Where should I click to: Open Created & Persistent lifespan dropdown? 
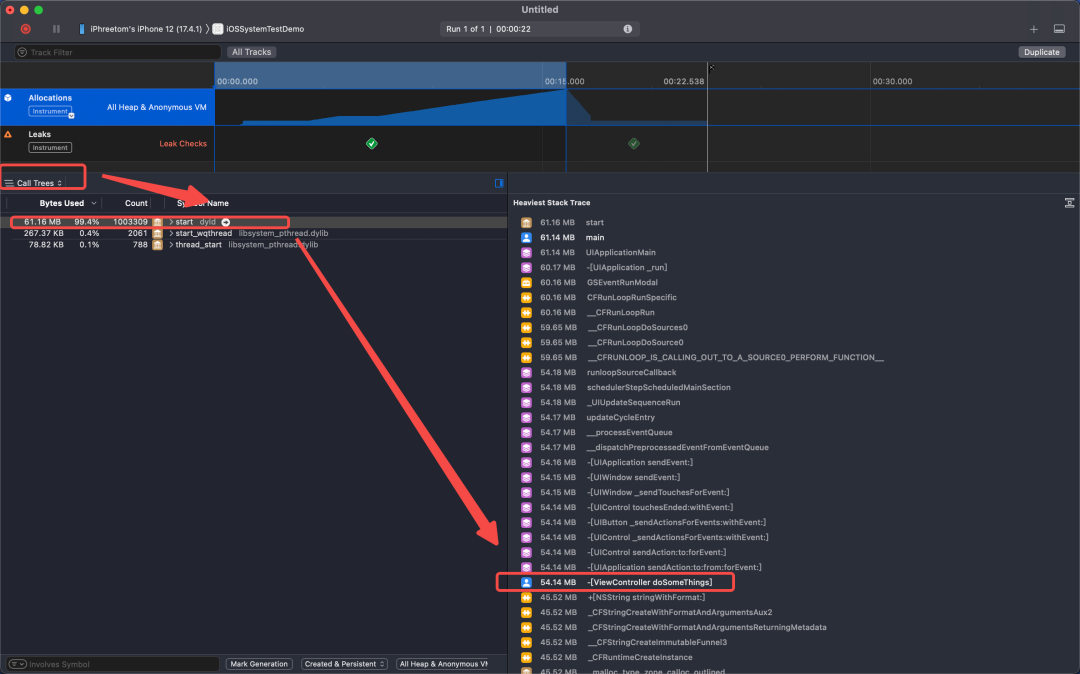[x=344, y=664]
